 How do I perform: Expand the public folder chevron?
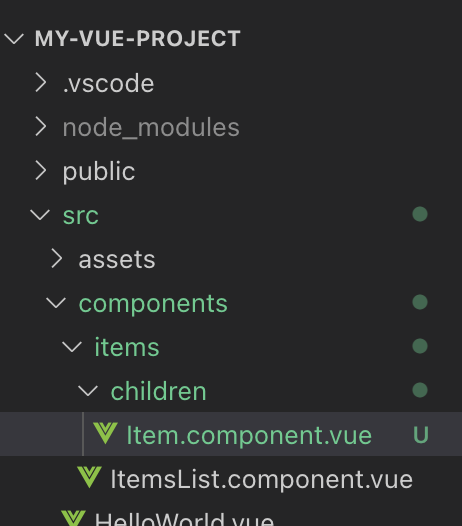41,171
